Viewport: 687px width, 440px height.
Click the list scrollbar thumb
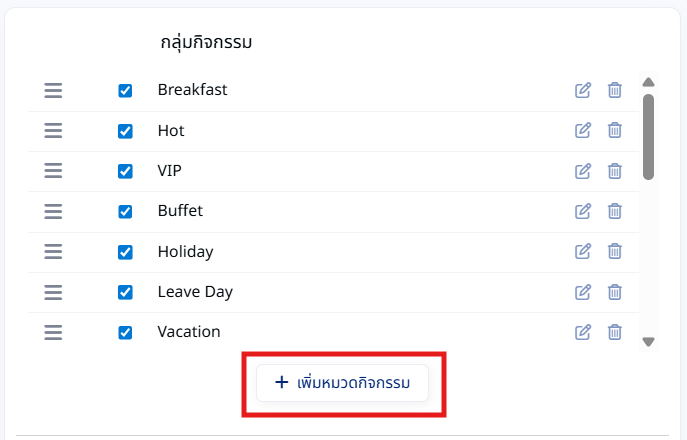[648, 137]
